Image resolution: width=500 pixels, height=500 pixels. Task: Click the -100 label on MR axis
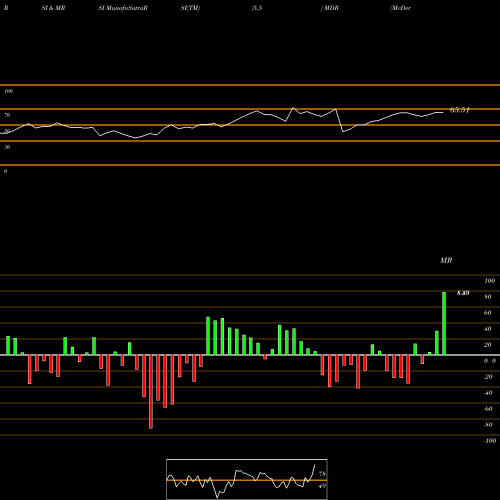[490, 441]
